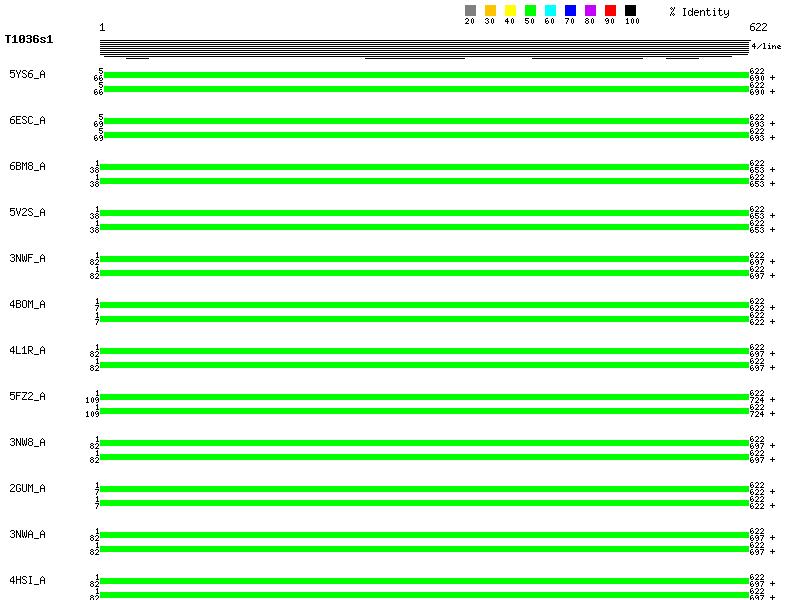Click the plus sign beside 4L1R_A's first row

click(x=772, y=354)
